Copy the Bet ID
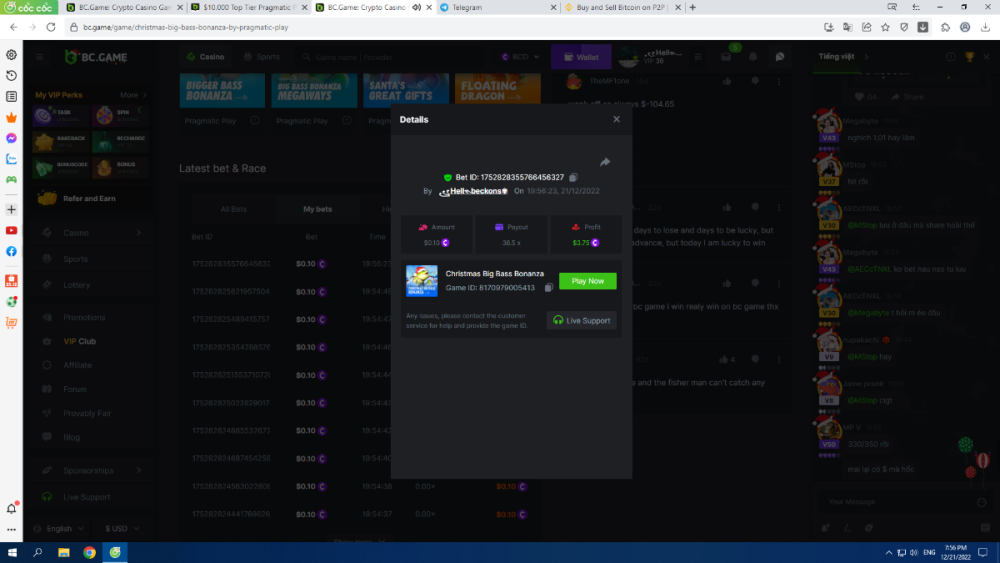 (573, 177)
